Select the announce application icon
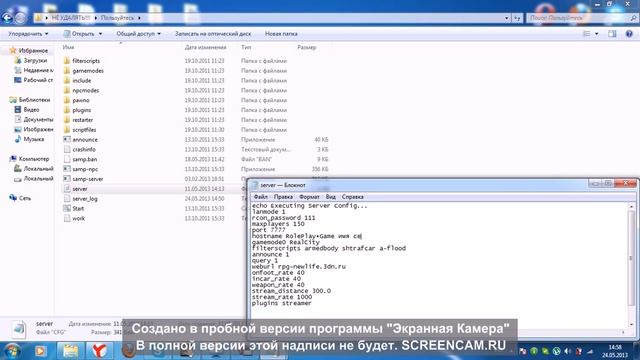Viewport: 640px width, 360px height. click(67, 139)
